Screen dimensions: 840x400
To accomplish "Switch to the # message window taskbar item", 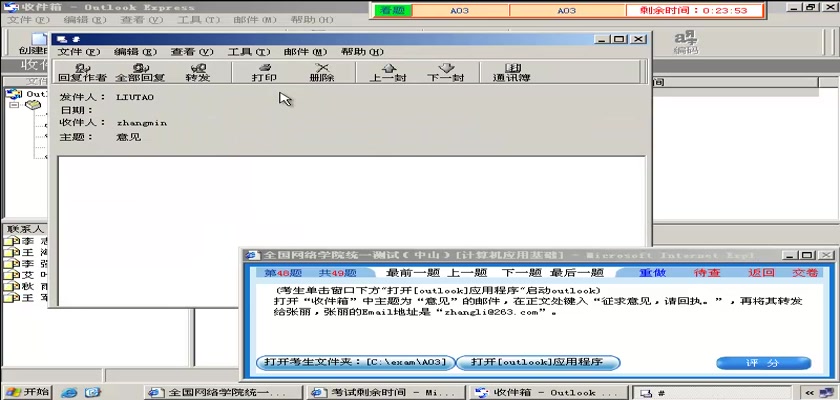I will click(711, 393).
